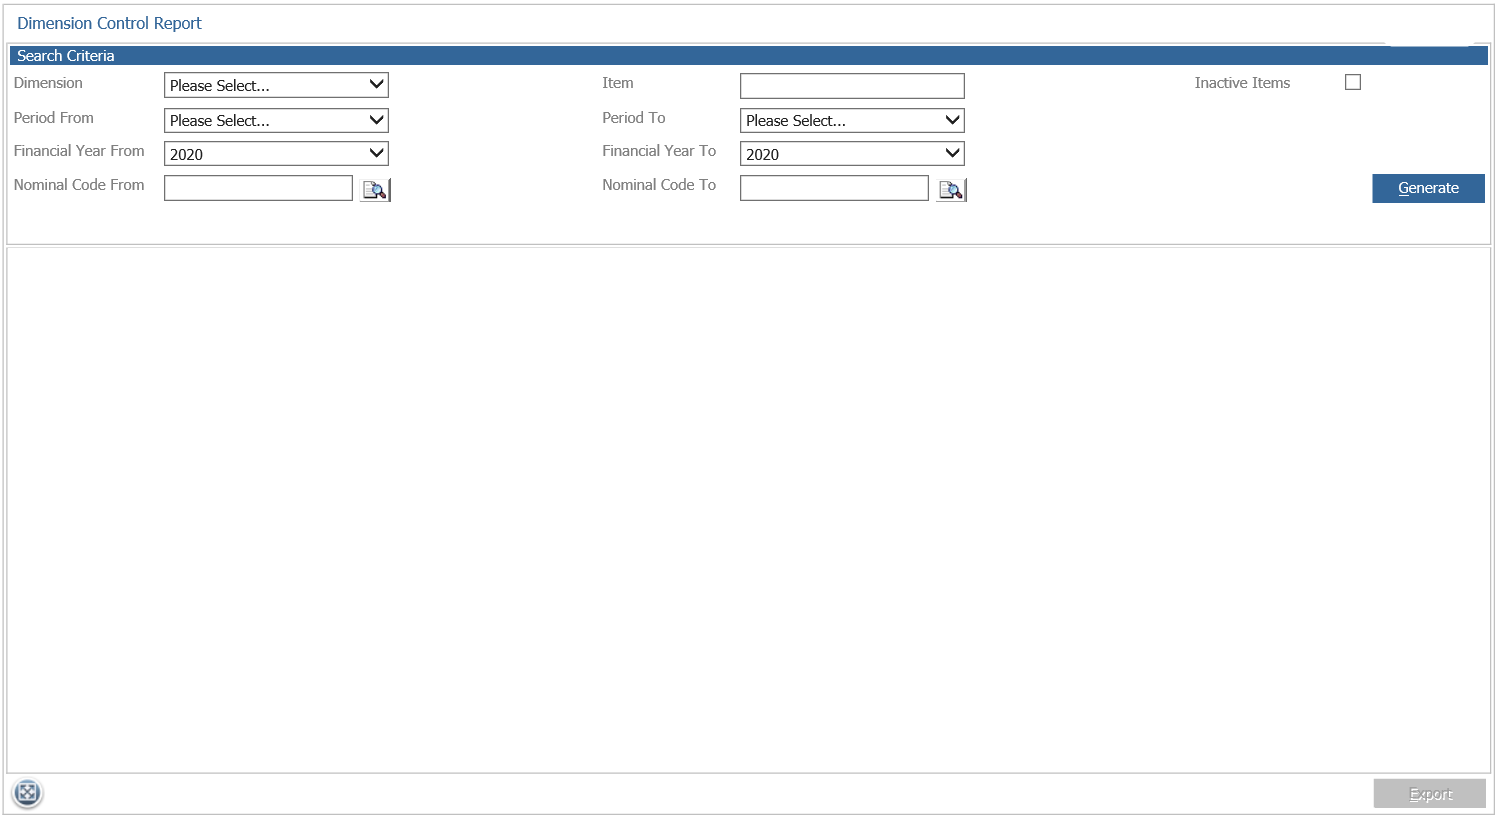Click the Dimension Control Report title
1498x817 pixels.
coord(109,23)
